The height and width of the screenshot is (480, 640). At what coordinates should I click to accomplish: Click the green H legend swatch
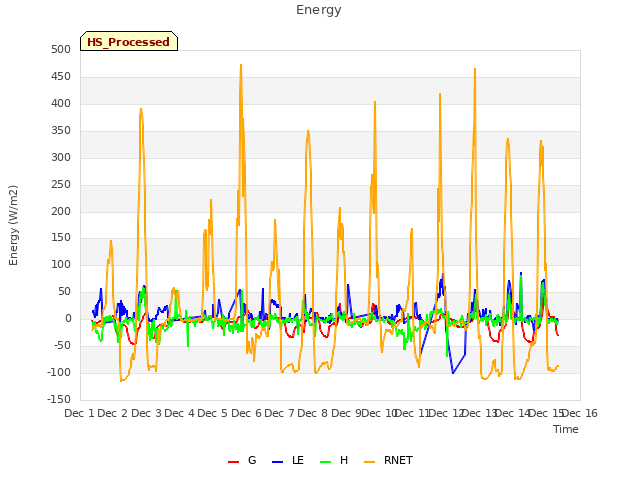[x=325, y=462]
